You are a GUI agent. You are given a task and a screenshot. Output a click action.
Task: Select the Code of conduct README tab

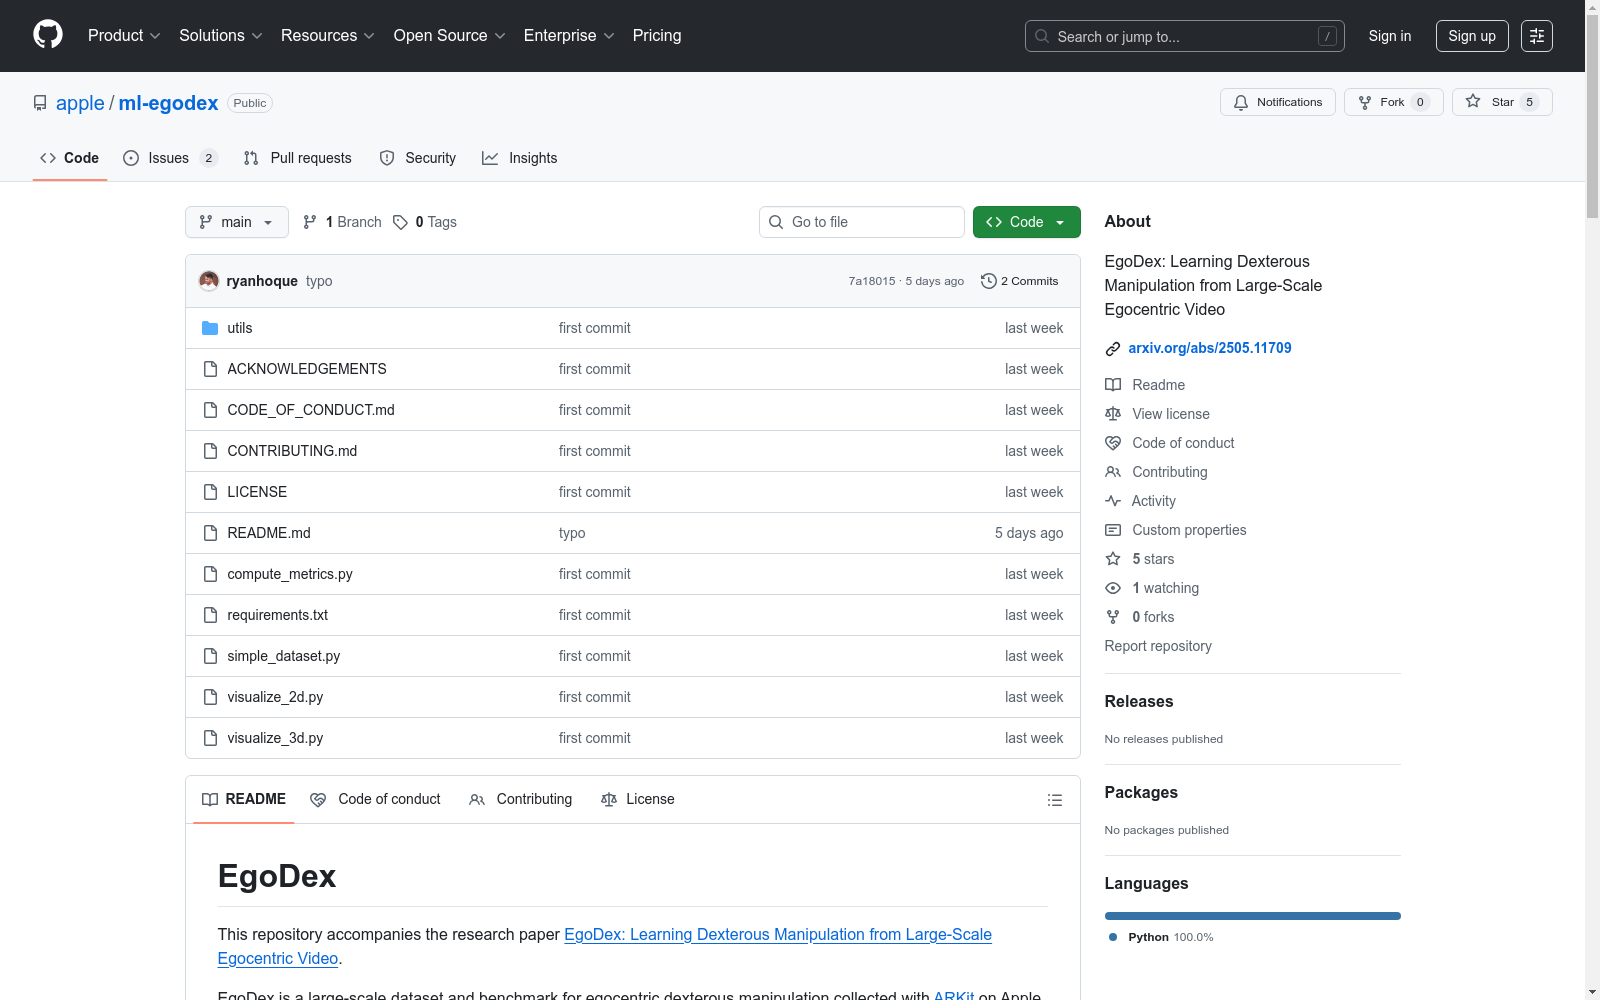click(x=376, y=799)
